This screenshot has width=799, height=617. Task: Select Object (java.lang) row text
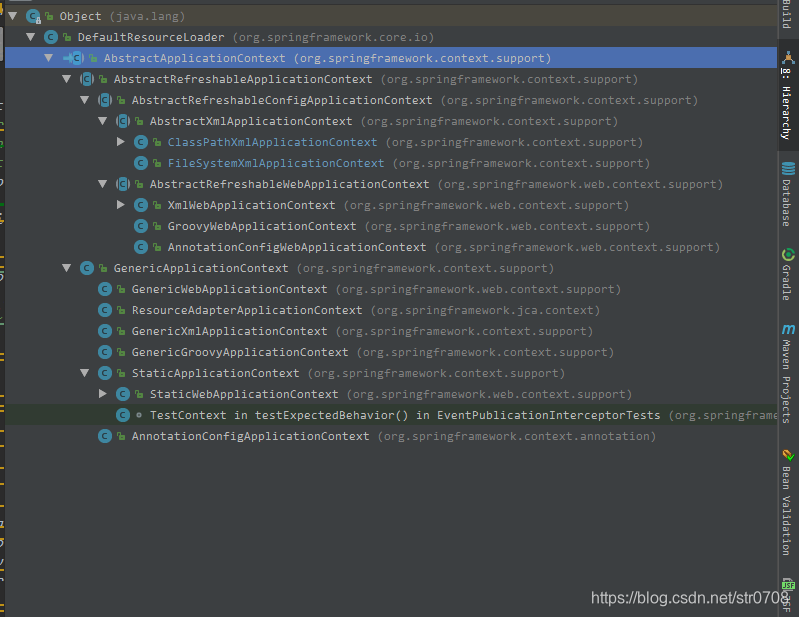(122, 16)
